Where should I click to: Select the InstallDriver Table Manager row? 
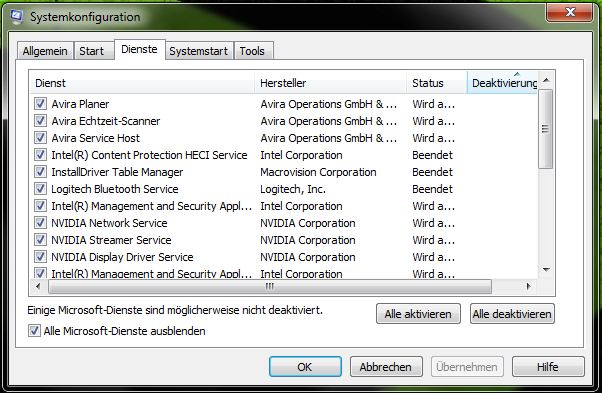285,172
